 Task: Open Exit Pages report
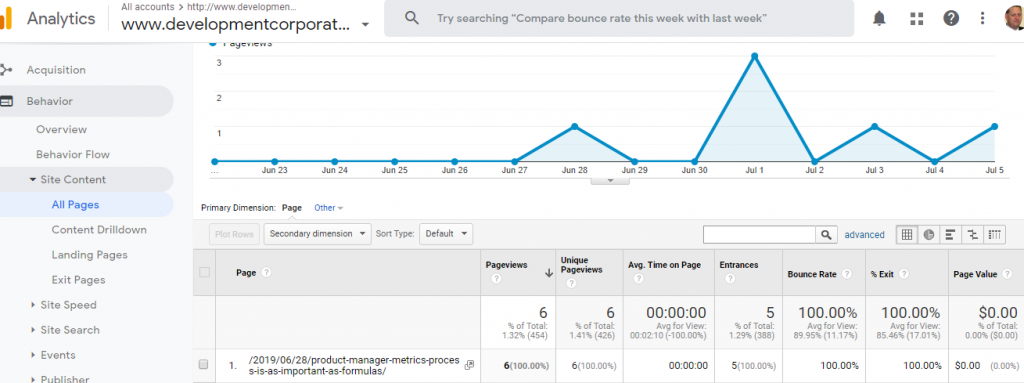[78, 280]
